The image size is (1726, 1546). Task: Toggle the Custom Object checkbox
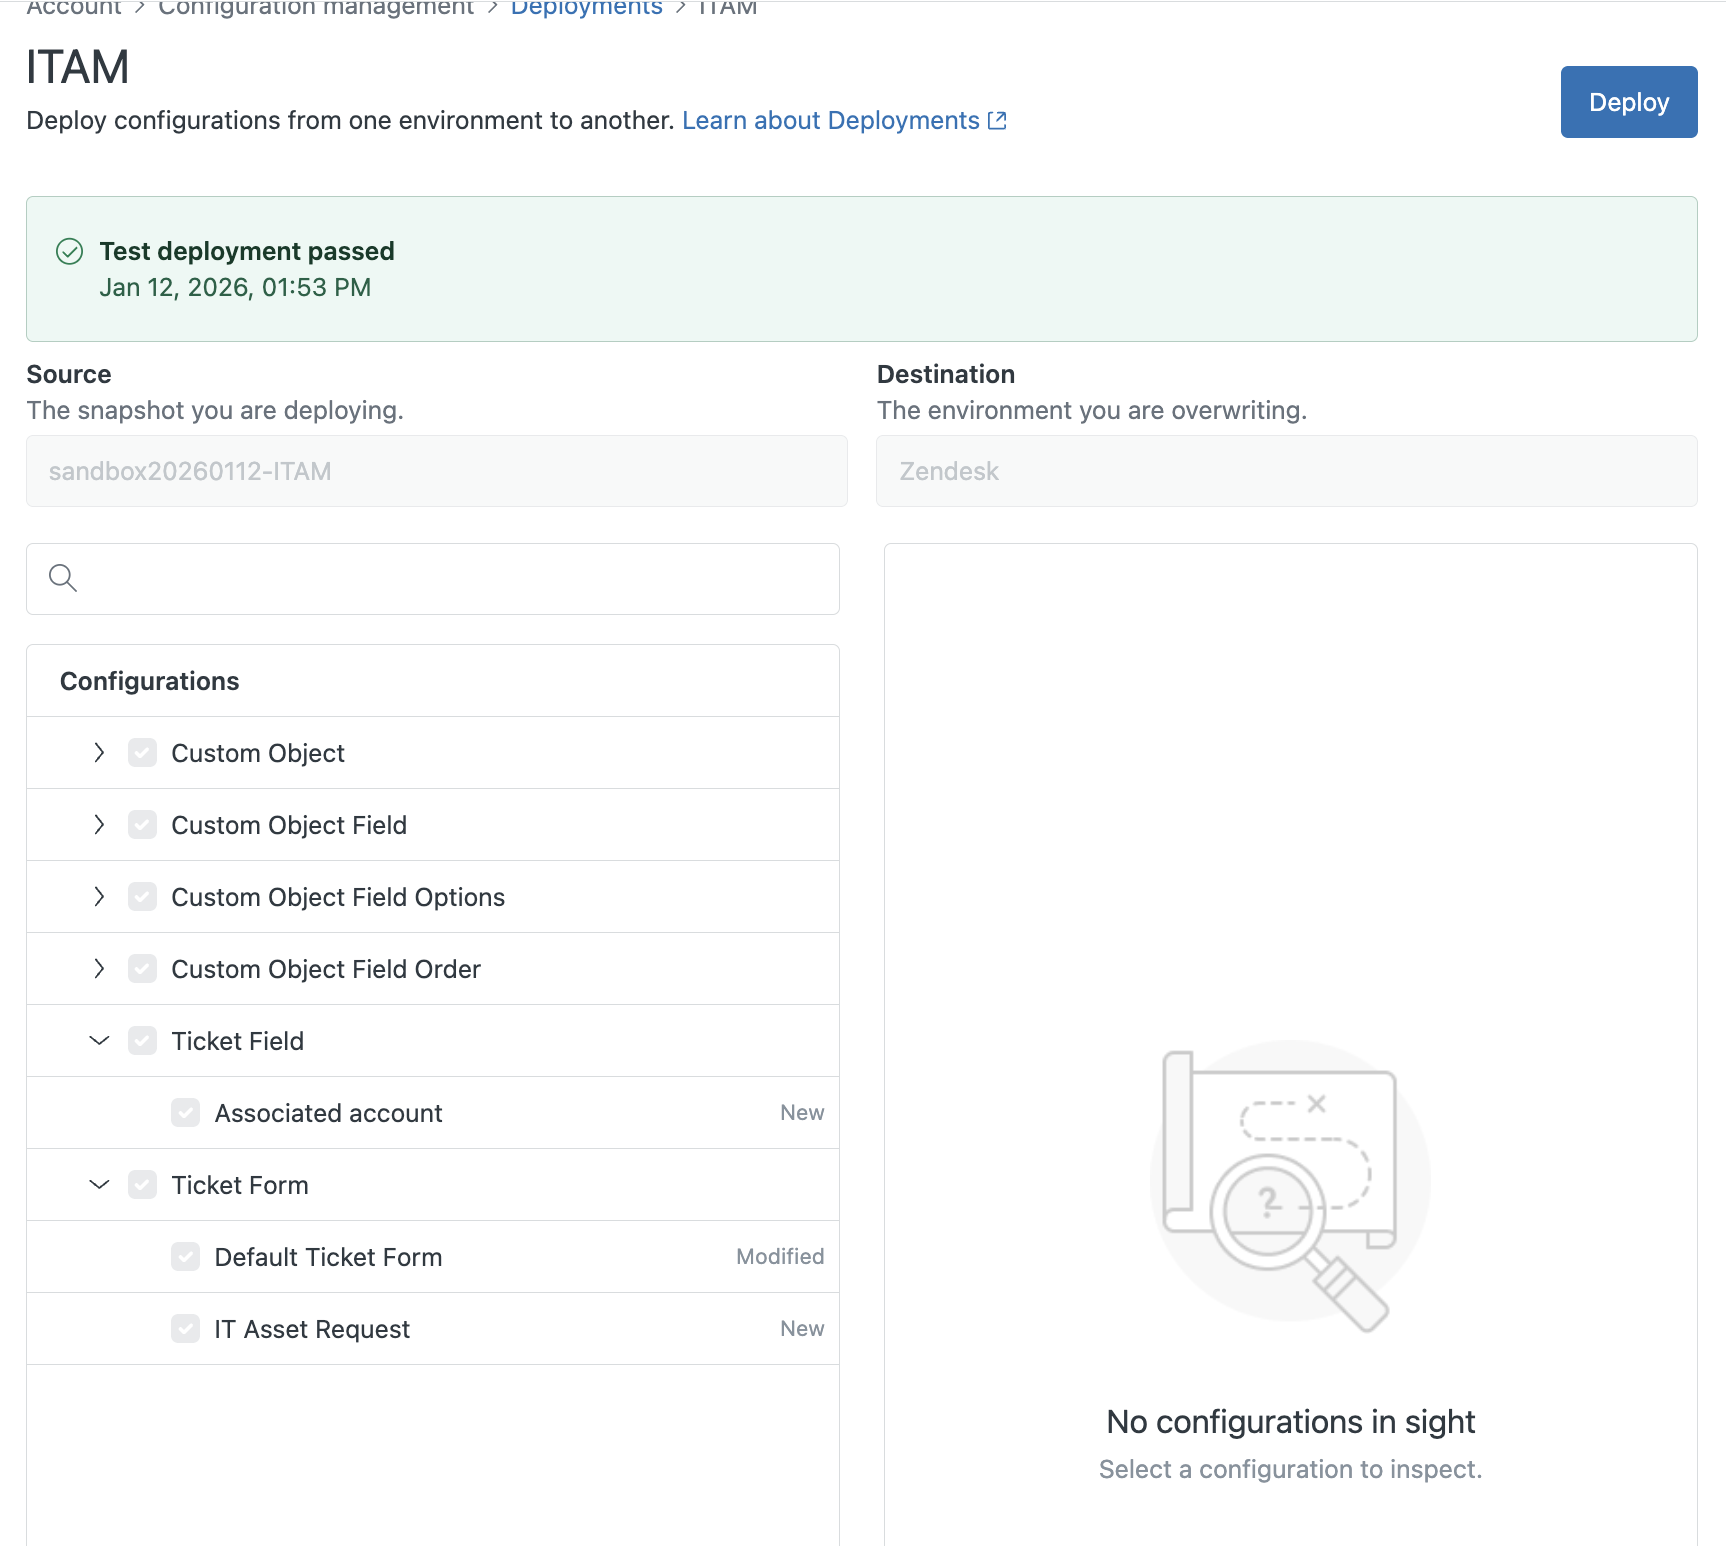tap(142, 753)
